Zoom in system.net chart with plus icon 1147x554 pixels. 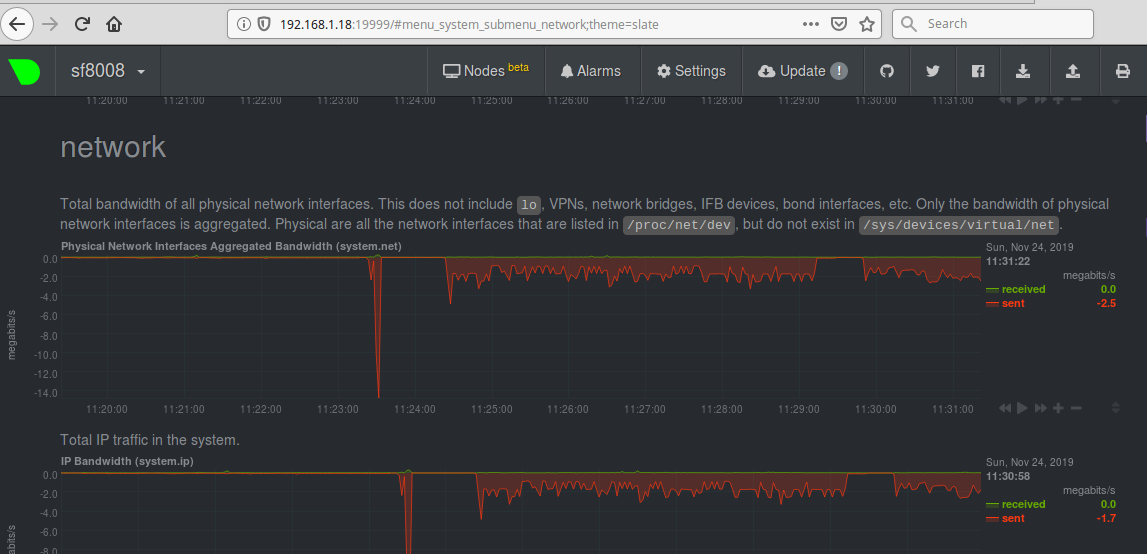point(1058,408)
